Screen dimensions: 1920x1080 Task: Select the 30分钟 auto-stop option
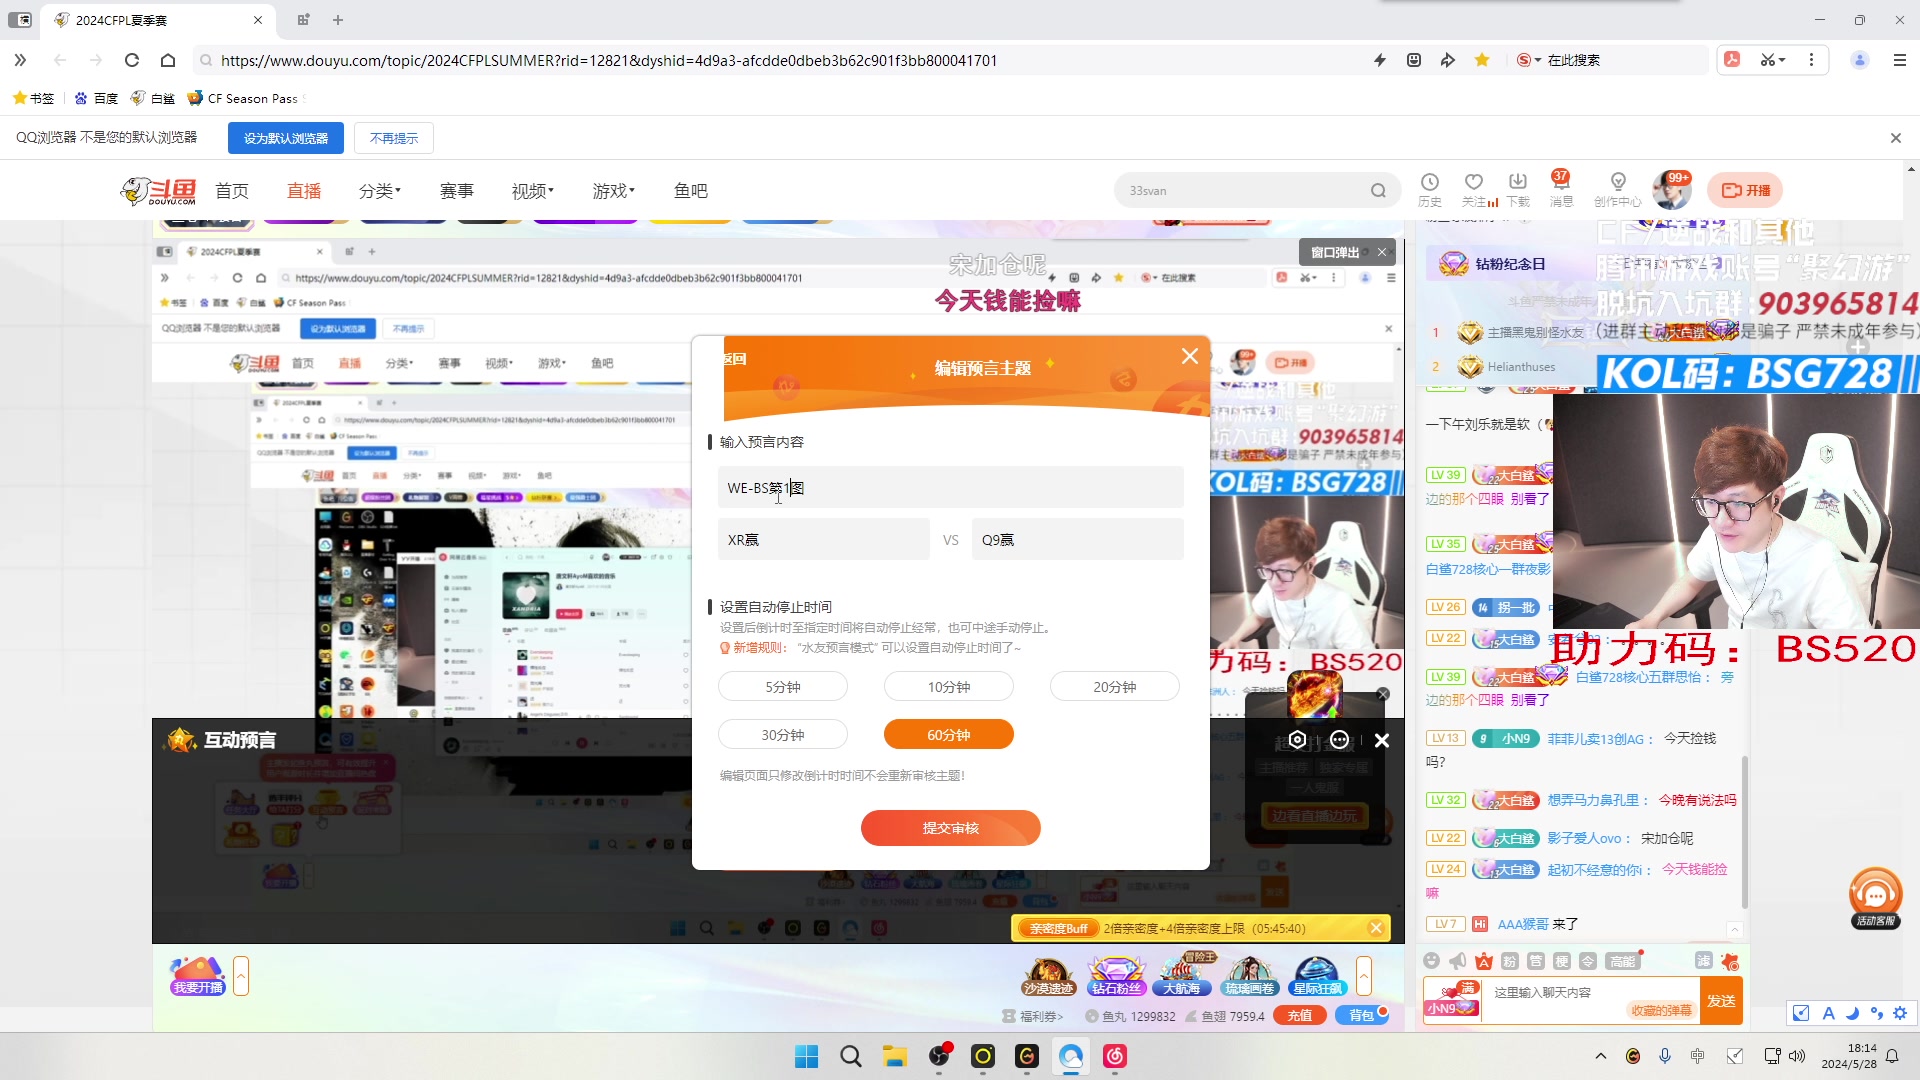coord(782,735)
